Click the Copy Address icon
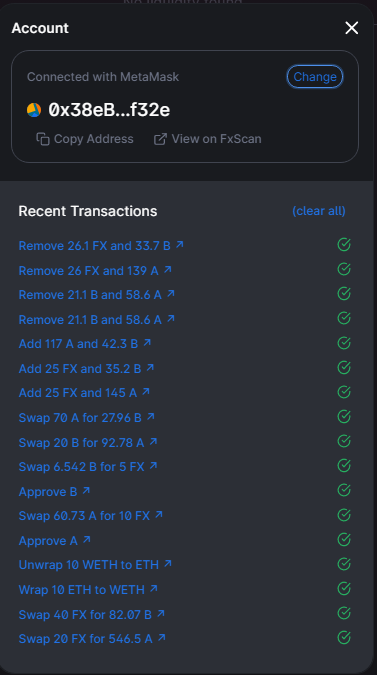The image size is (377, 675). [43, 139]
